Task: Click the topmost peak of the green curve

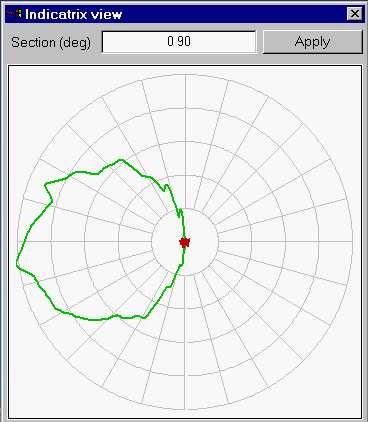Action: coord(122,160)
